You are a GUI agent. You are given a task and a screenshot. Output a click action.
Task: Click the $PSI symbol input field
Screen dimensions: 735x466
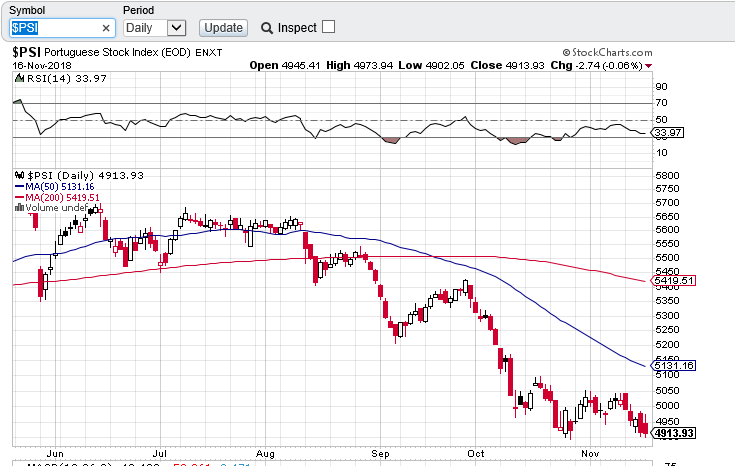[62, 28]
